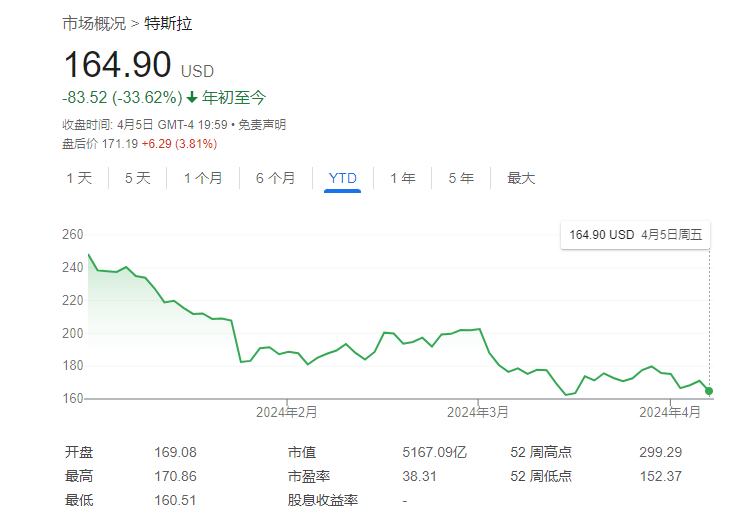
Task: Click the +6.29 (3.81%) after-hours change
Action: [x=179, y=144]
